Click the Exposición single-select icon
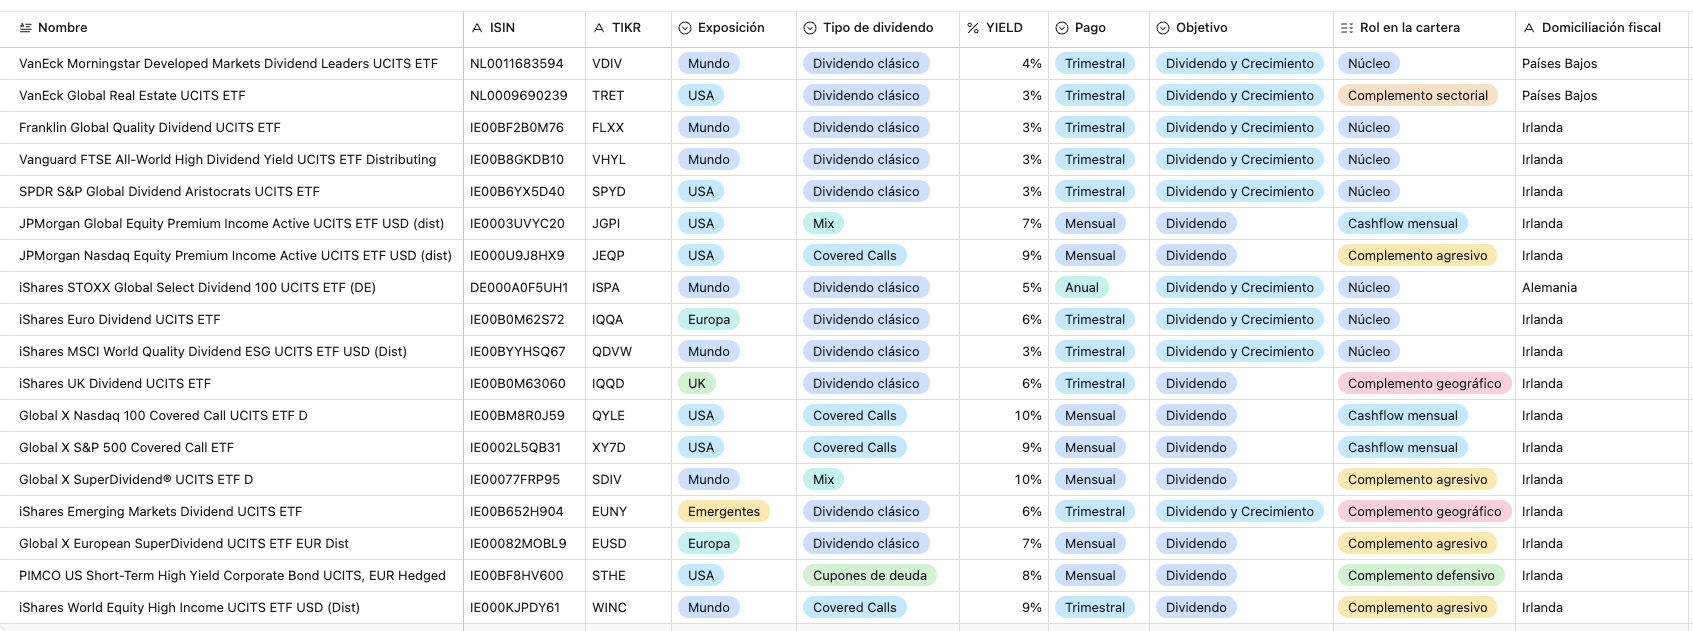1693x631 pixels. (685, 28)
